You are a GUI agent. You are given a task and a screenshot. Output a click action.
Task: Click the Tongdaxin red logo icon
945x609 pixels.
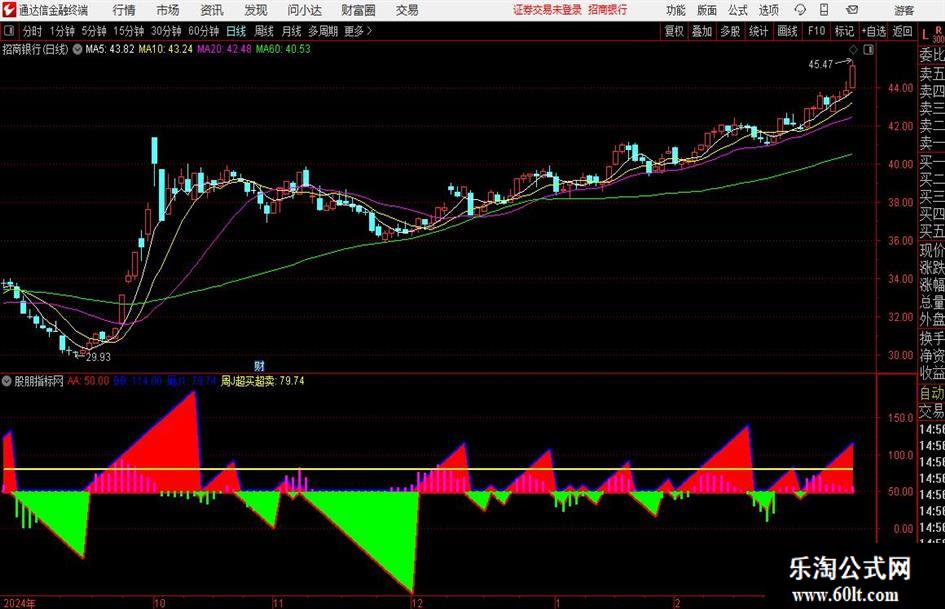click(x=9, y=10)
